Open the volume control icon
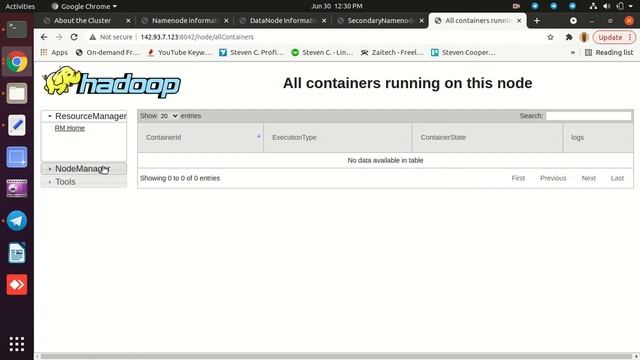The width and height of the screenshot is (640, 360). click(x=607, y=6)
